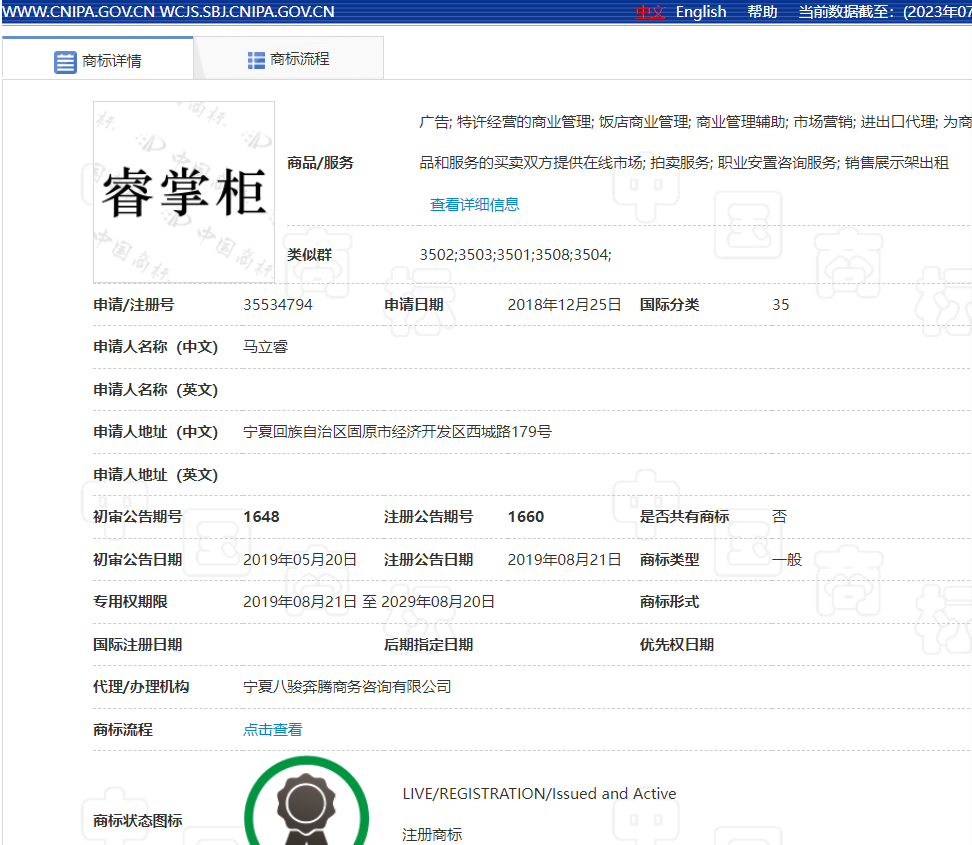This screenshot has height=845, width=972.
Task: Click the registration number 35534794
Action: click(278, 305)
